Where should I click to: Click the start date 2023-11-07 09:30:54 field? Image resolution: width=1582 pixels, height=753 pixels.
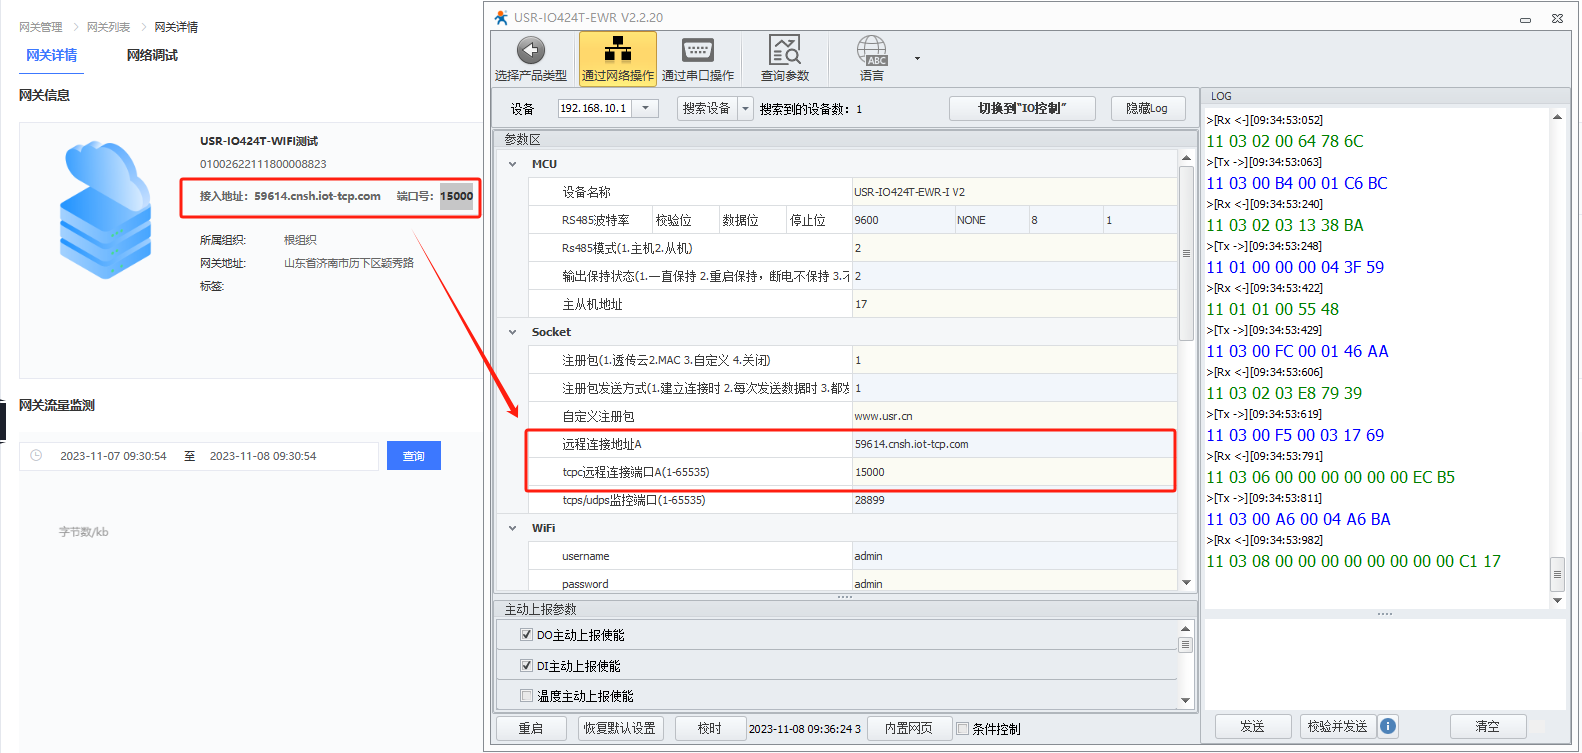click(113, 456)
